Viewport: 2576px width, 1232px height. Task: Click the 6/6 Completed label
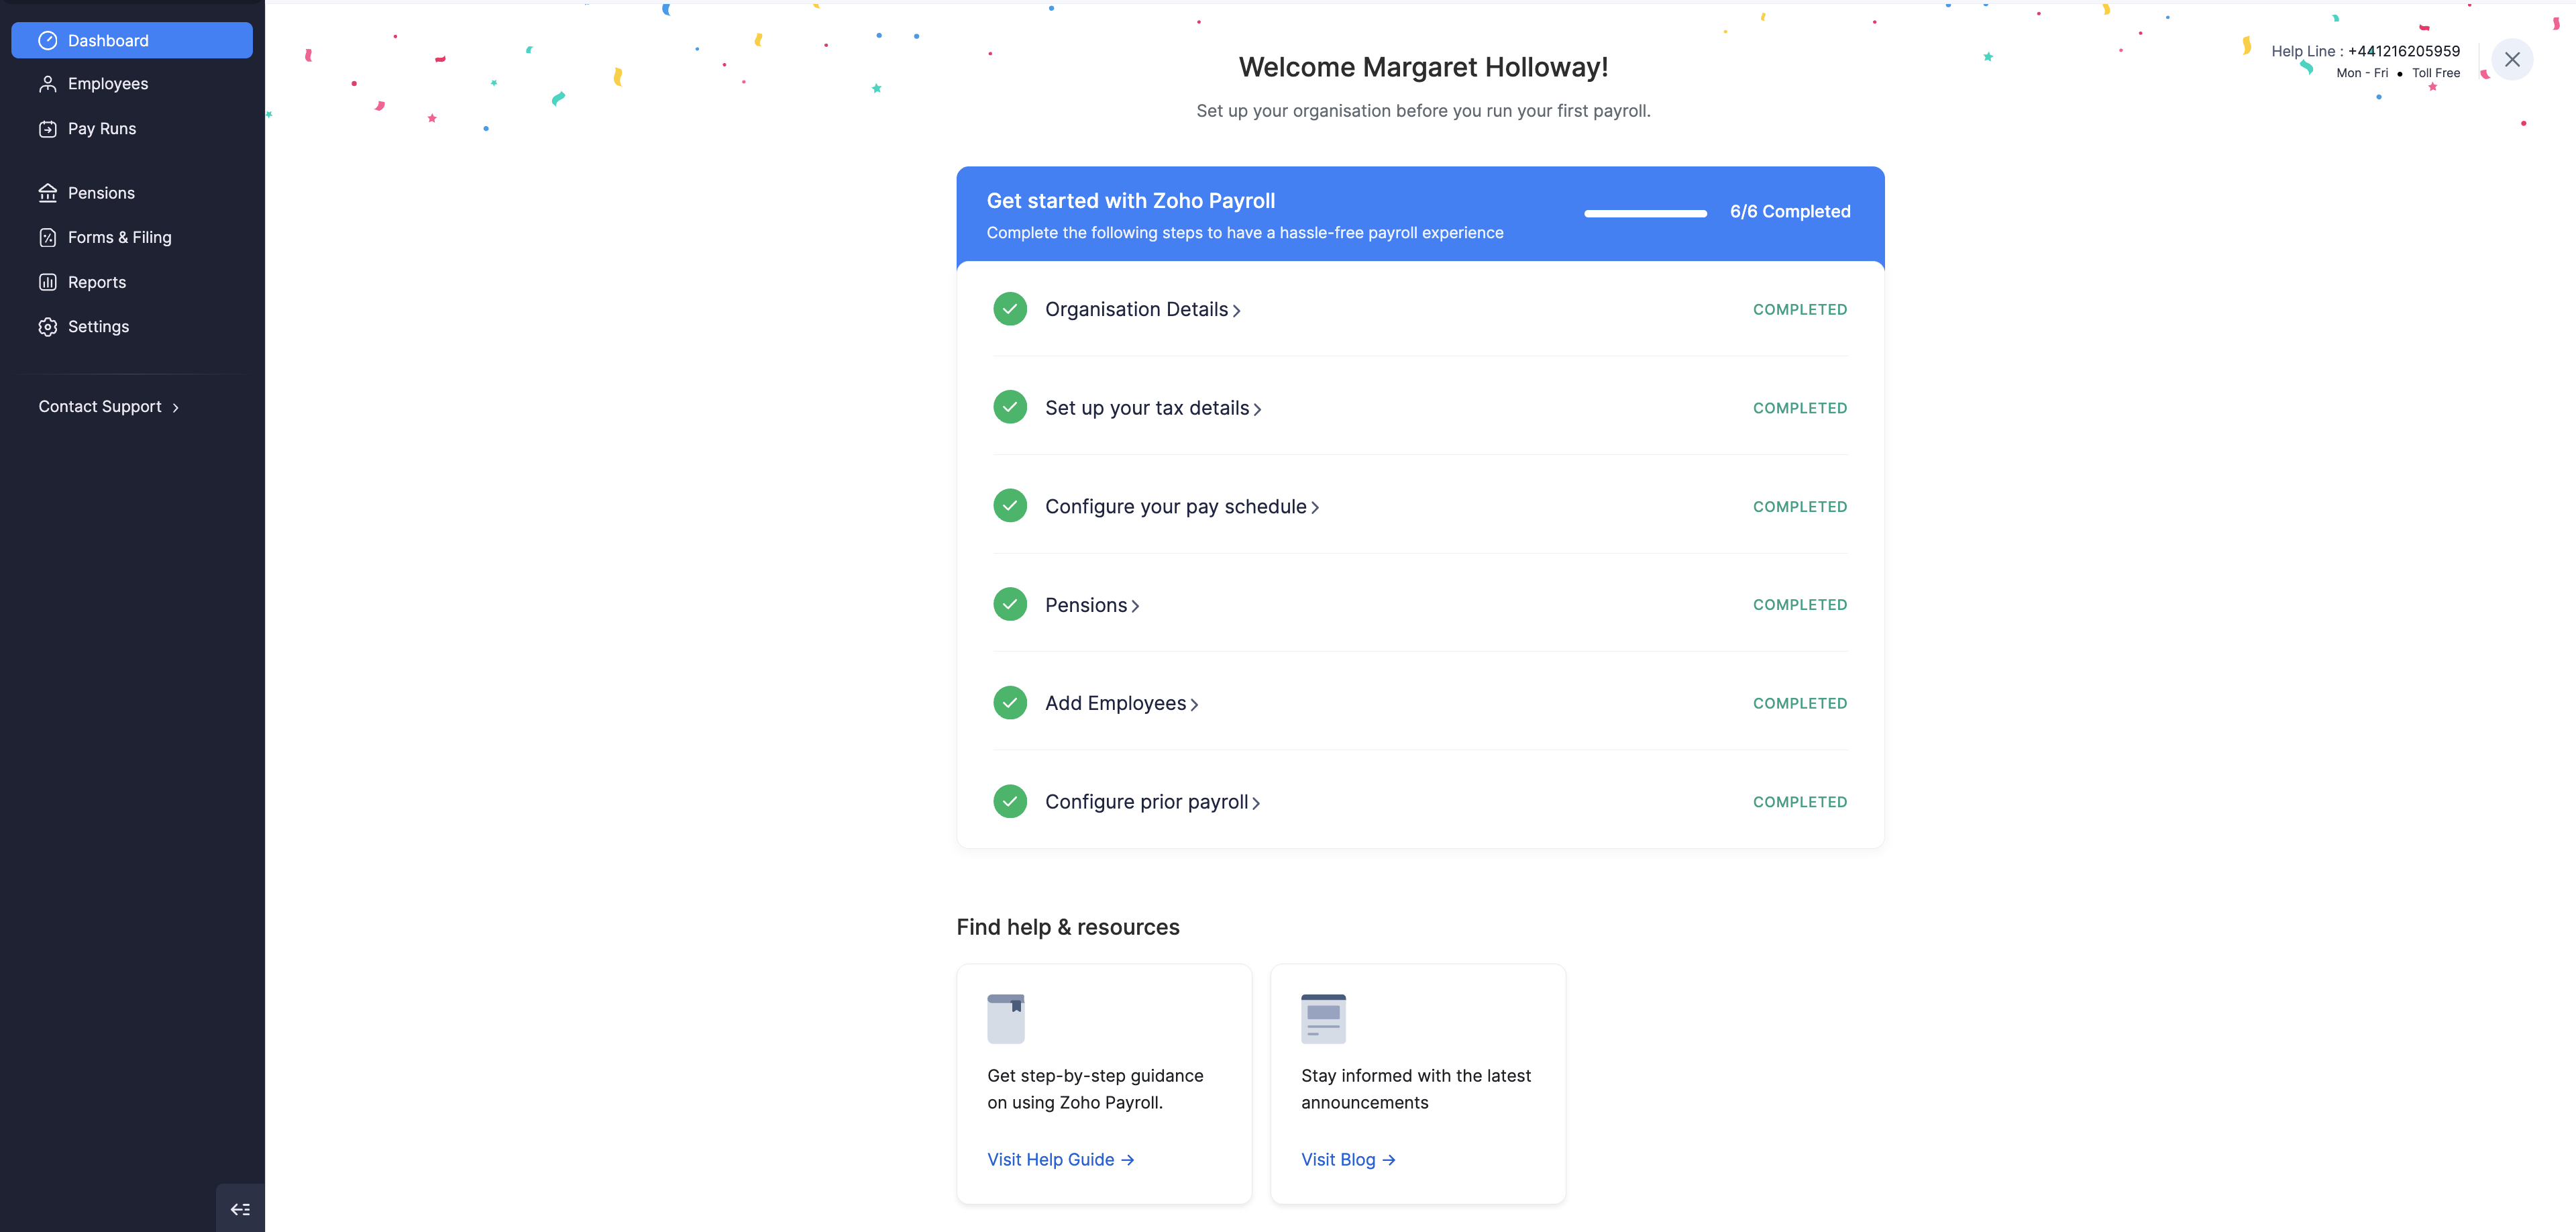tap(1790, 212)
